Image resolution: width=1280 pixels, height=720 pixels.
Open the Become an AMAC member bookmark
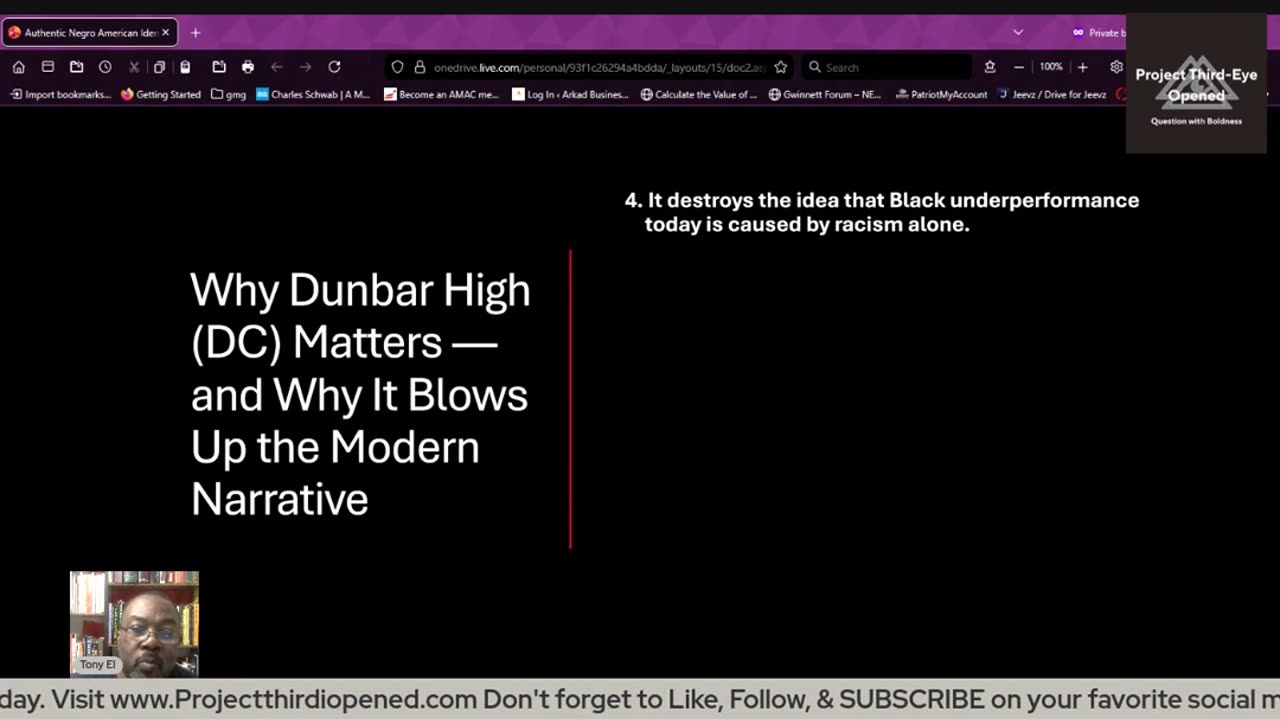[441, 94]
